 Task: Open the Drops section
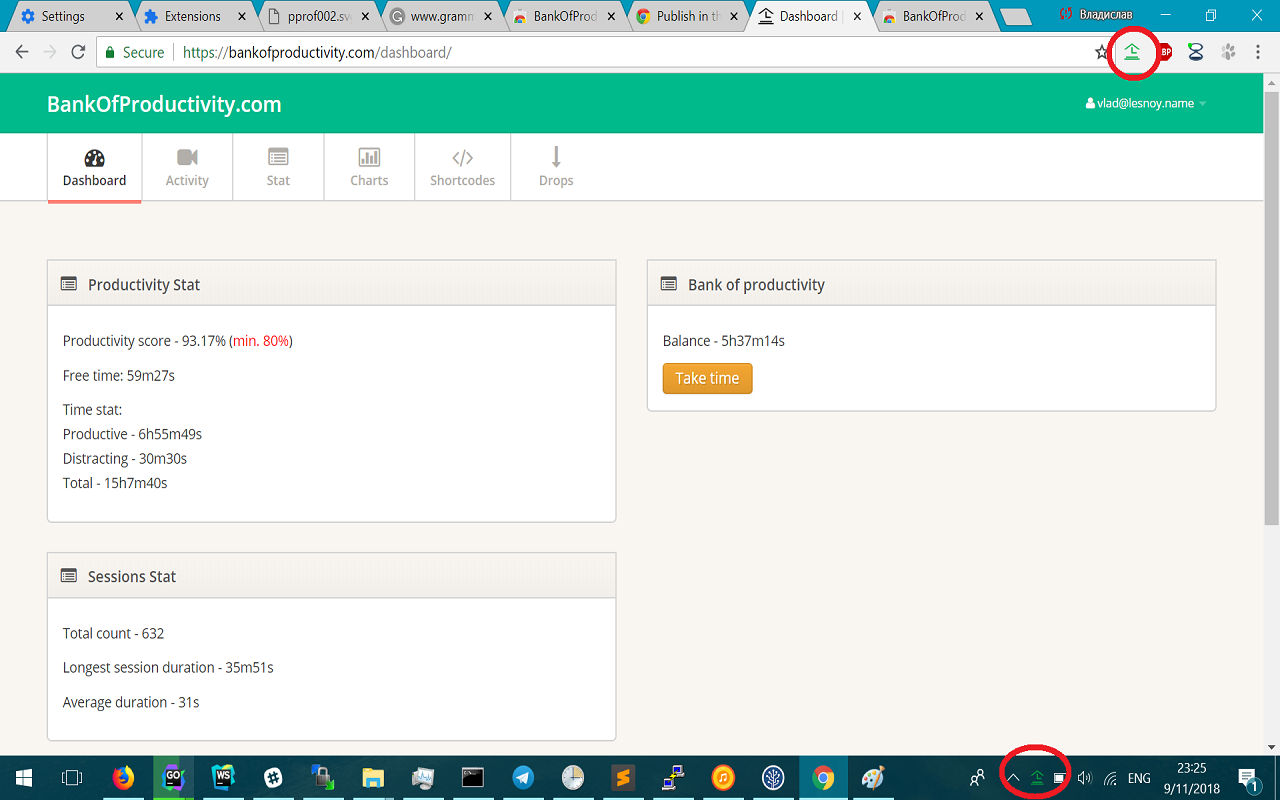point(556,168)
